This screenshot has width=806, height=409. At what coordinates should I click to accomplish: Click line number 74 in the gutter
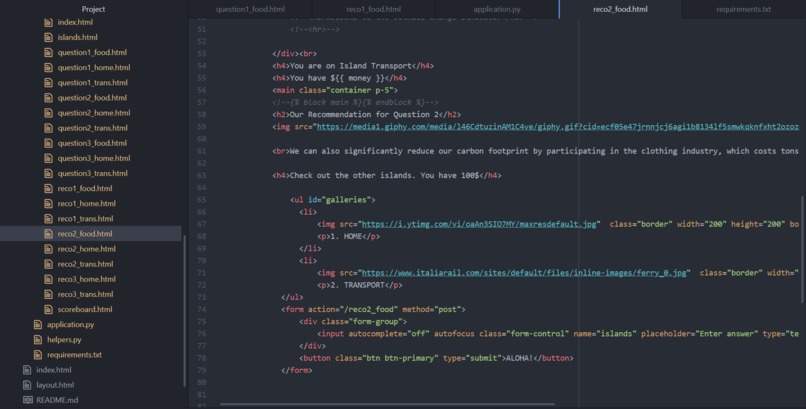[202, 309]
